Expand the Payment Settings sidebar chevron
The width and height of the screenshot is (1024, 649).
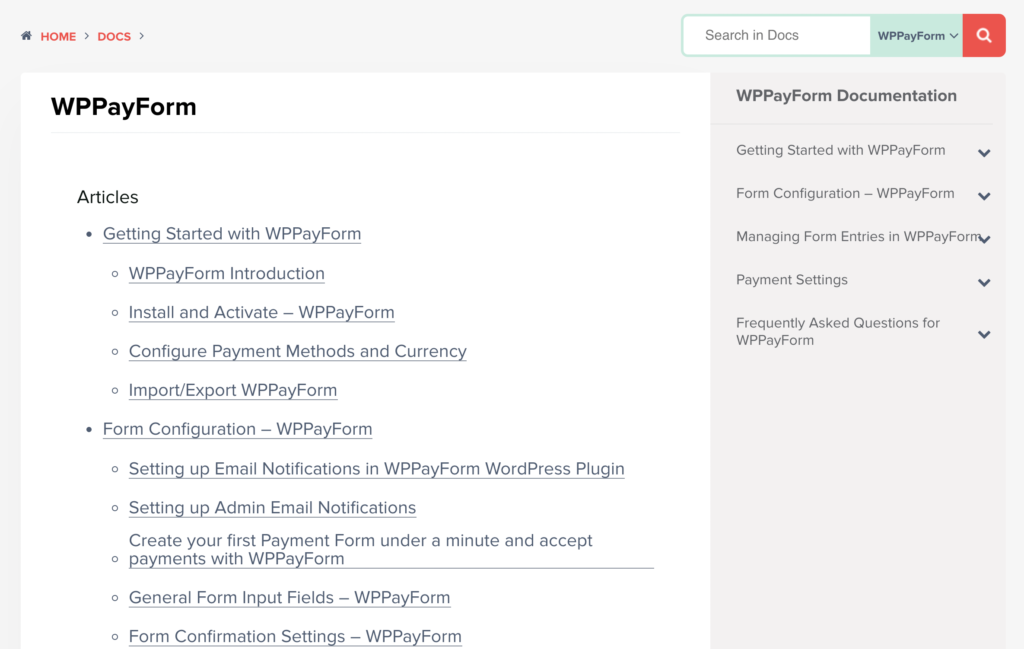(x=984, y=282)
